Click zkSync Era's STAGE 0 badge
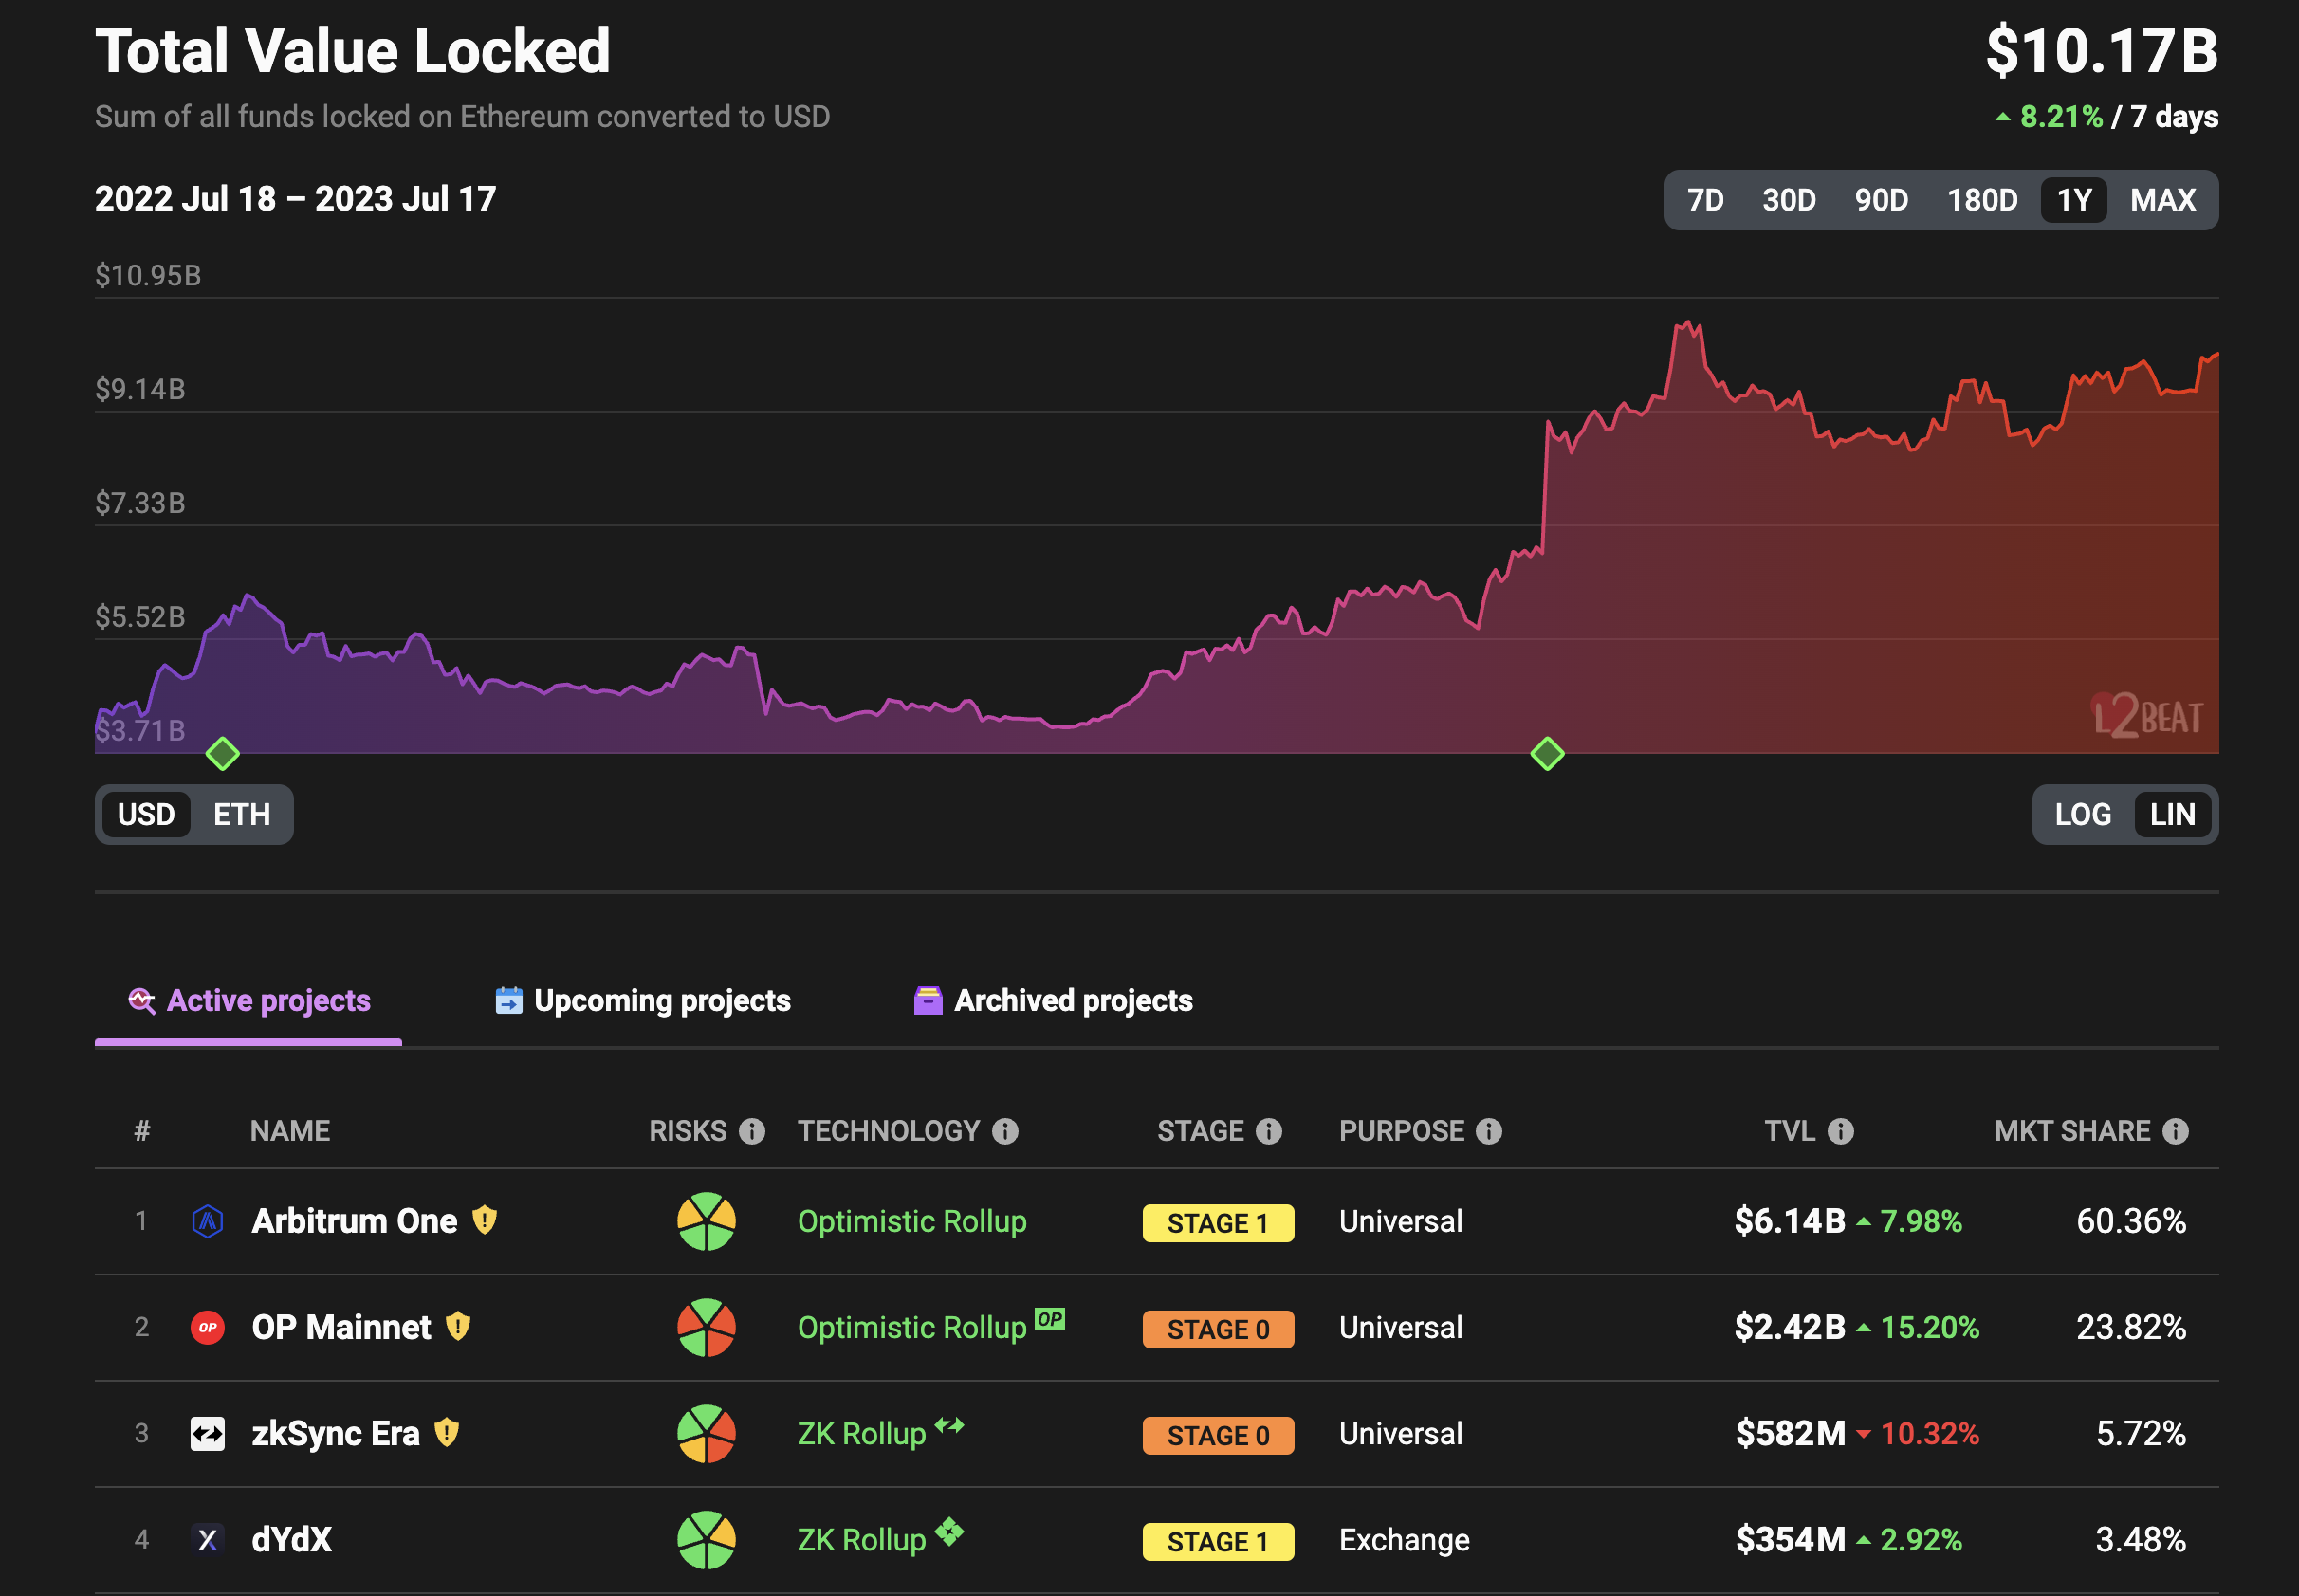This screenshot has width=2299, height=1596. (1218, 1435)
